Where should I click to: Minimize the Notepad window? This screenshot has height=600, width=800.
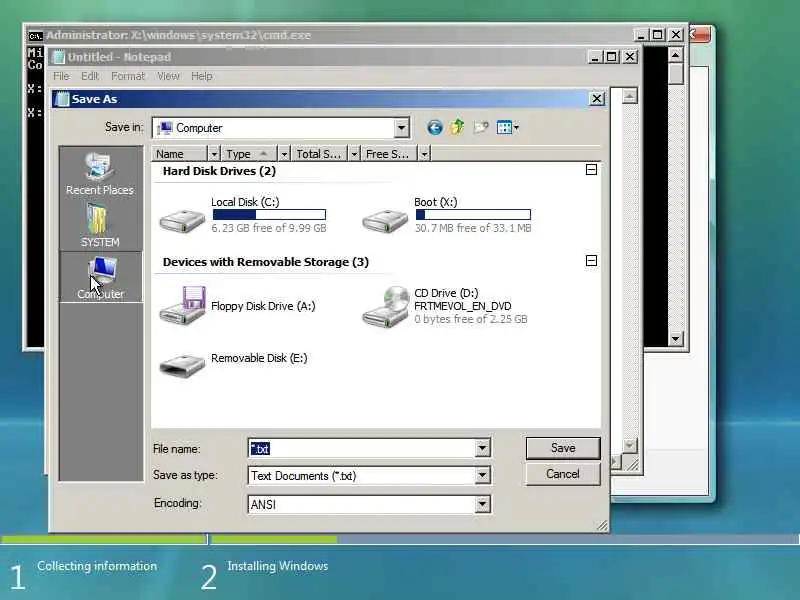[x=595, y=57]
